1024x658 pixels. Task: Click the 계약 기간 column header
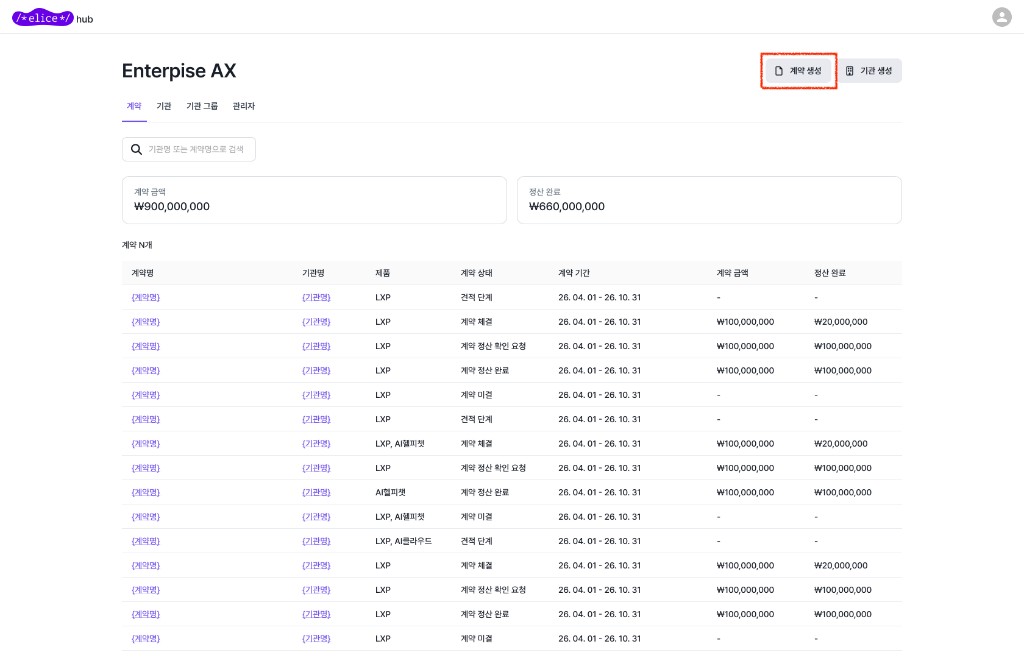pos(574,273)
